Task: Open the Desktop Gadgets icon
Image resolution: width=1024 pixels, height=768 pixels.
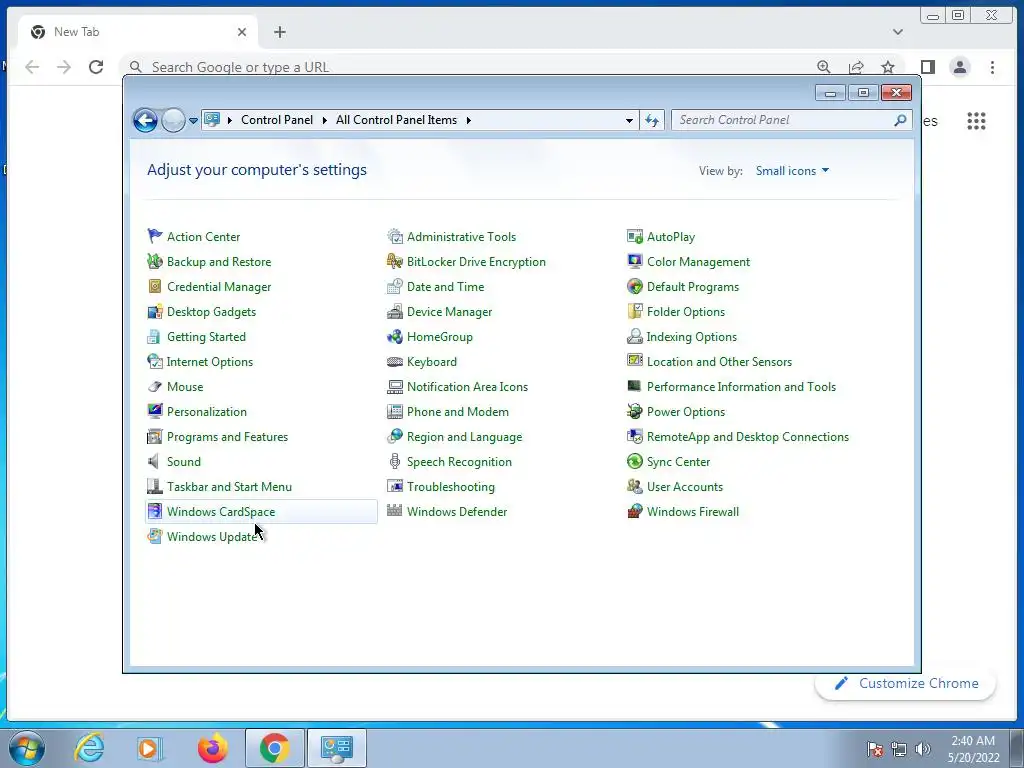Action: [x=155, y=312]
